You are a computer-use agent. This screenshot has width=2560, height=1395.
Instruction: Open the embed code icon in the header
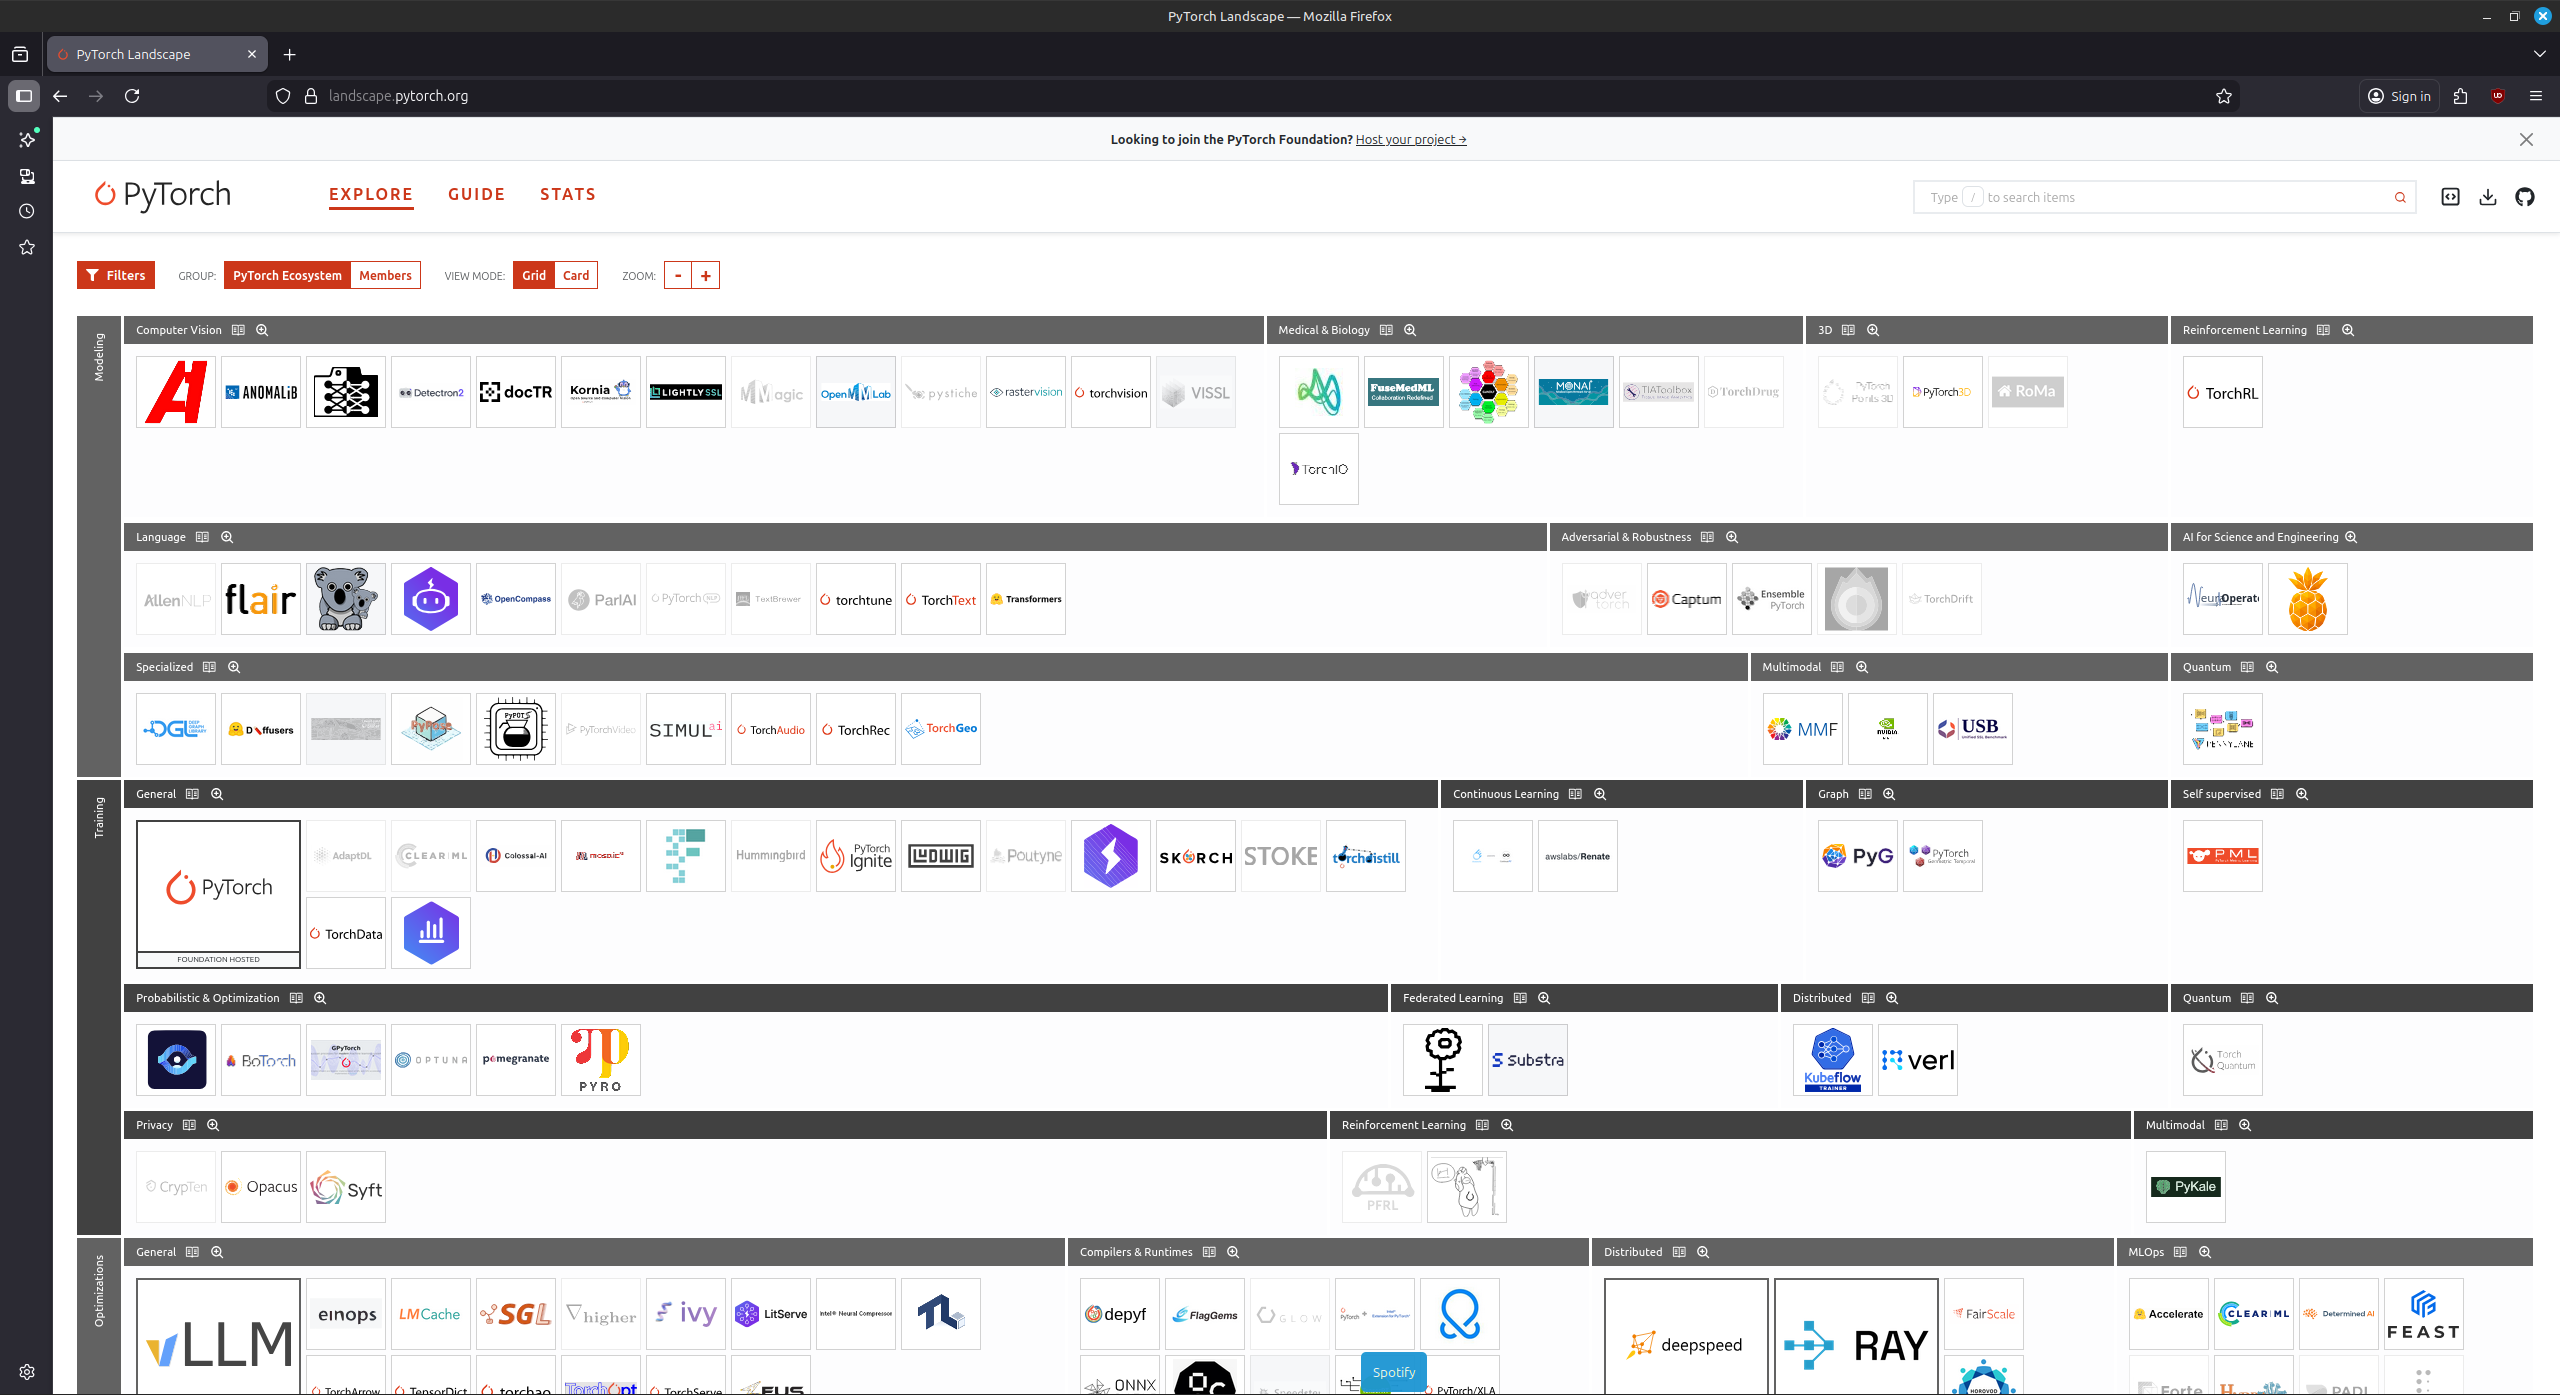point(2450,197)
